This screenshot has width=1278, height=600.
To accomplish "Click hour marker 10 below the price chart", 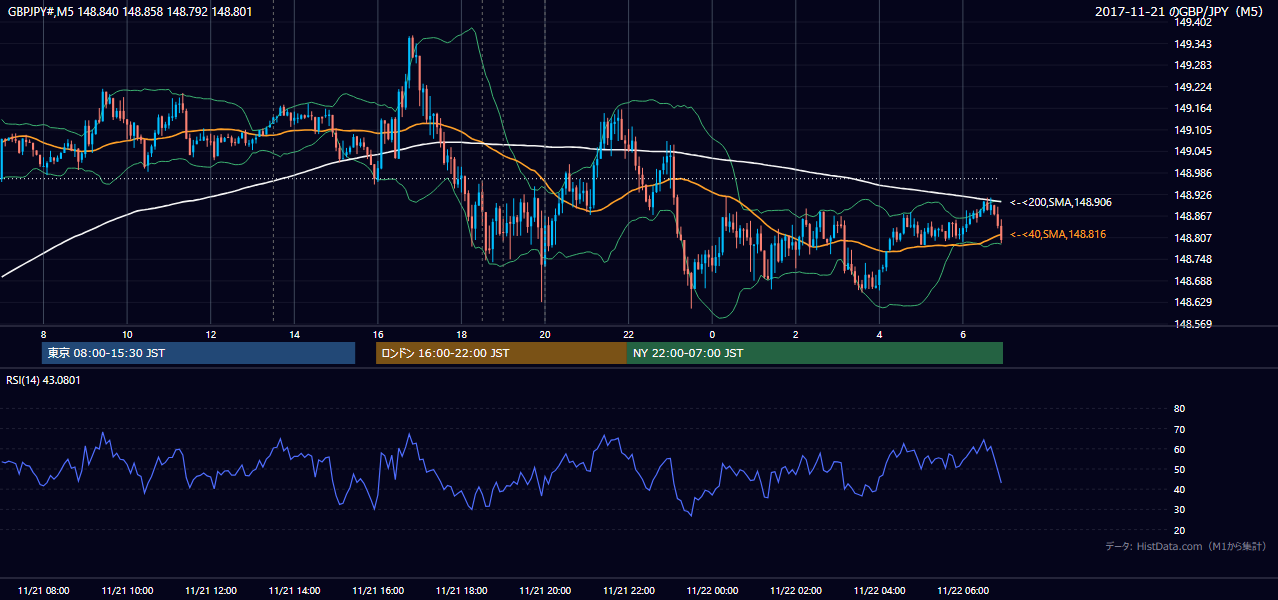I will tap(127, 334).
